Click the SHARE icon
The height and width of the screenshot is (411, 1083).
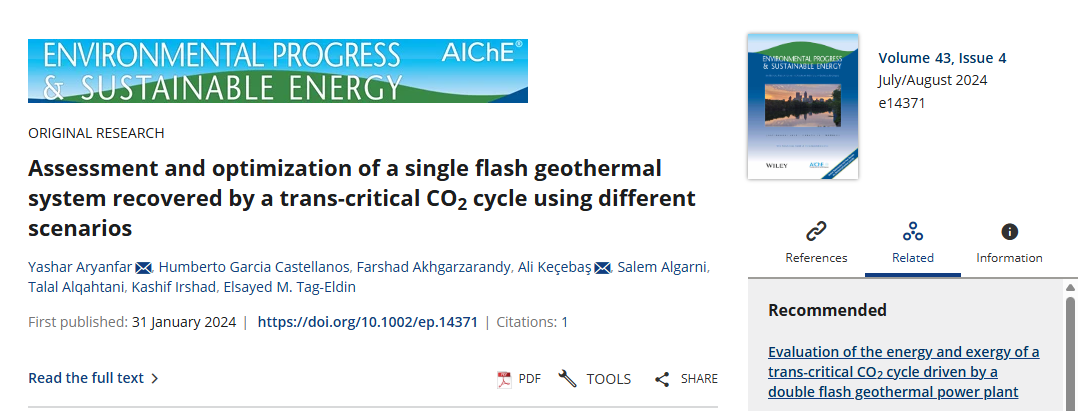point(662,379)
